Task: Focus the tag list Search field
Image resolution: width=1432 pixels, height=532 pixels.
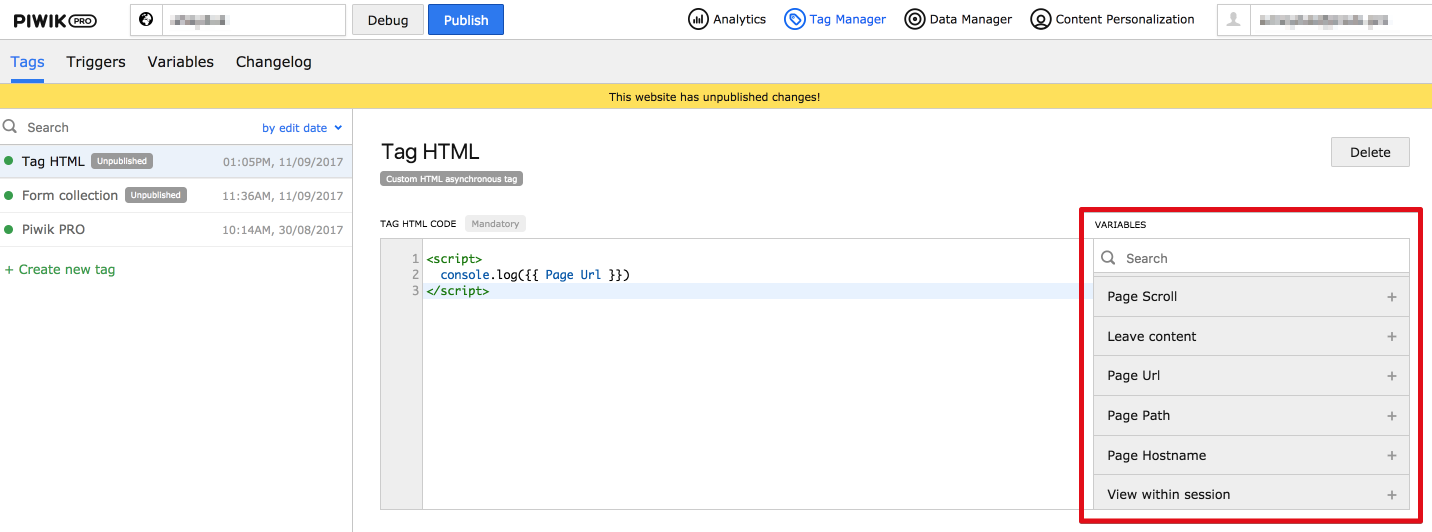Action: [x=130, y=127]
